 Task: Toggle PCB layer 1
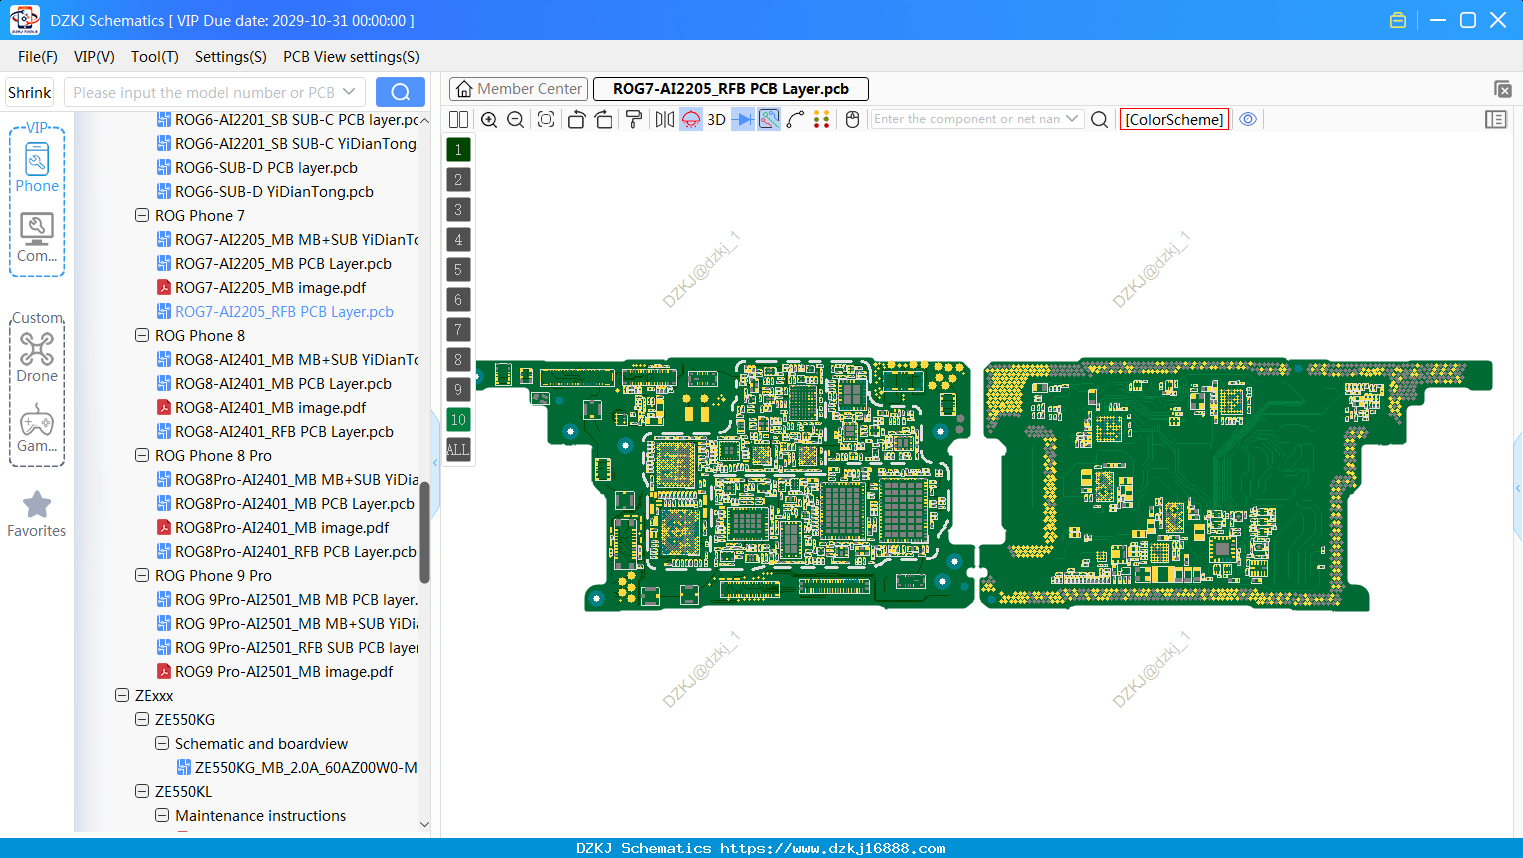point(458,150)
